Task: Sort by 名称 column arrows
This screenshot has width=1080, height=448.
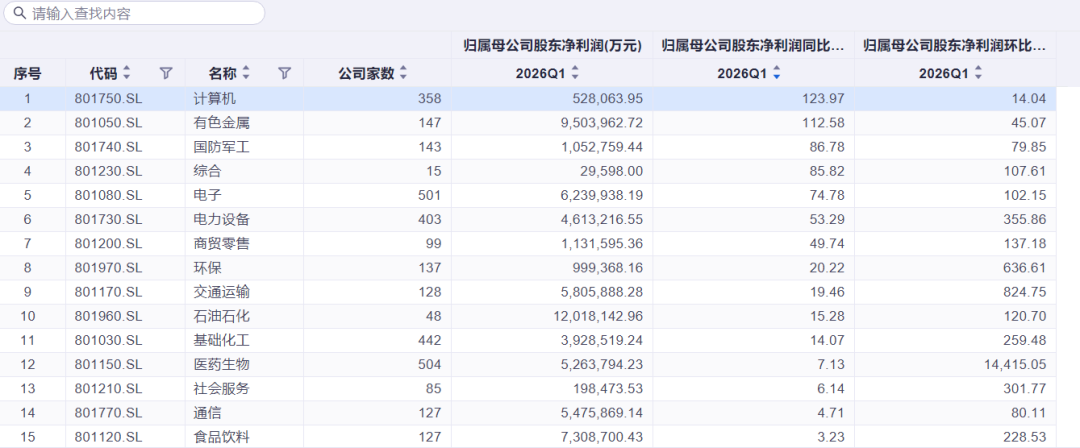Action: (x=246, y=73)
